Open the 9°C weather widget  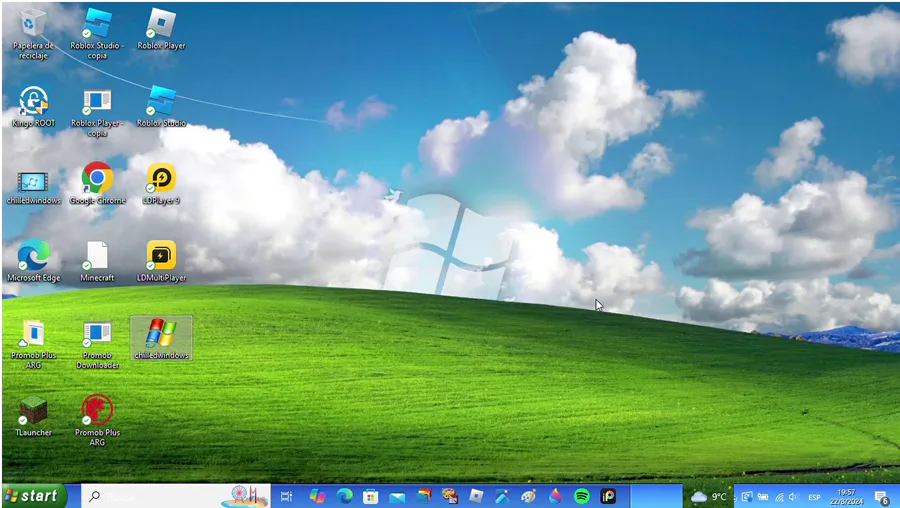pos(708,497)
